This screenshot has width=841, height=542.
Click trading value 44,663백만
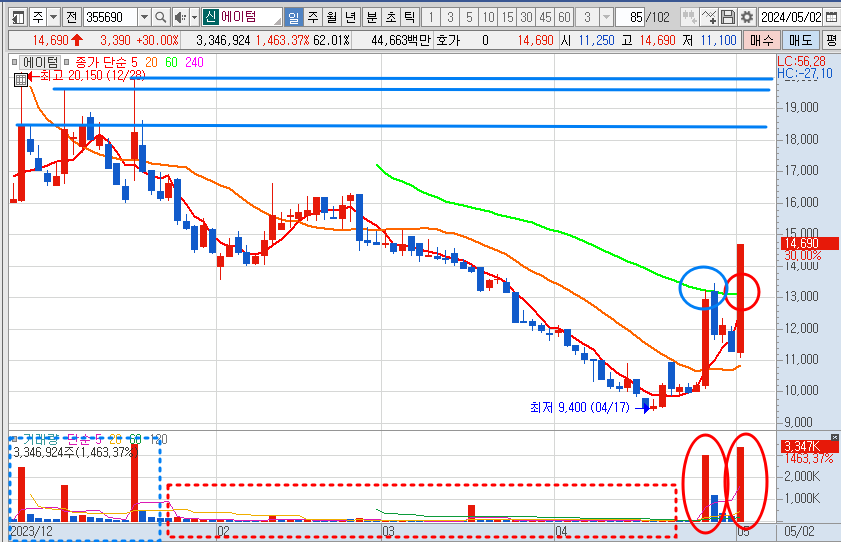(x=401, y=40)
